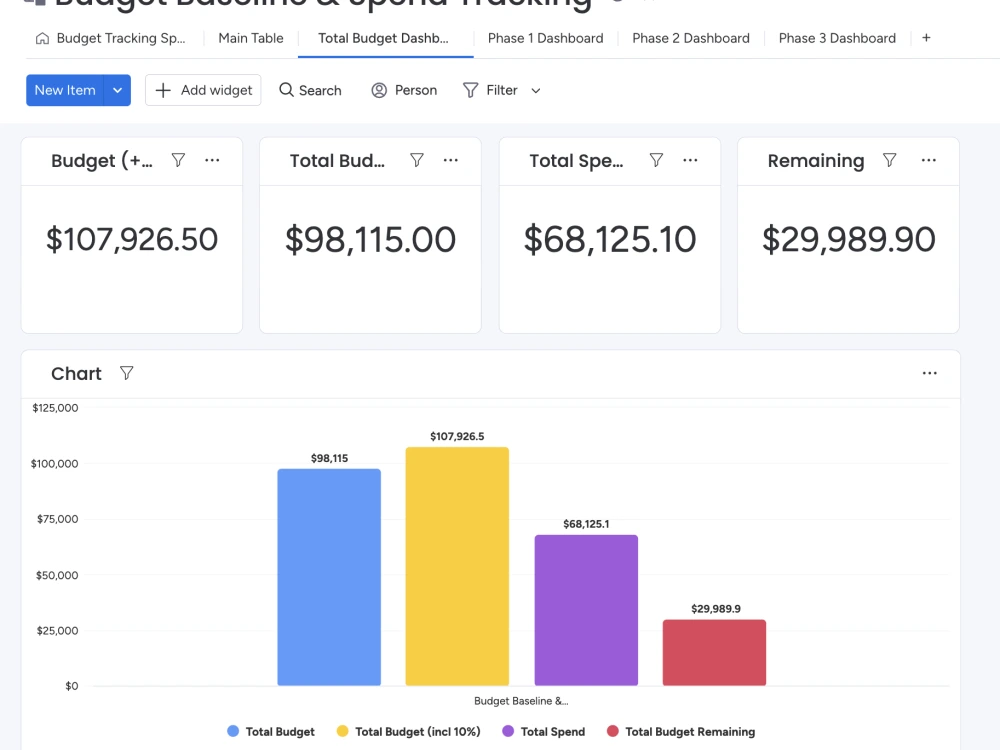Click the ellipsis menu on the Remaining widget
Viewport: 1000px width, 750px height.
coord(928,160)
